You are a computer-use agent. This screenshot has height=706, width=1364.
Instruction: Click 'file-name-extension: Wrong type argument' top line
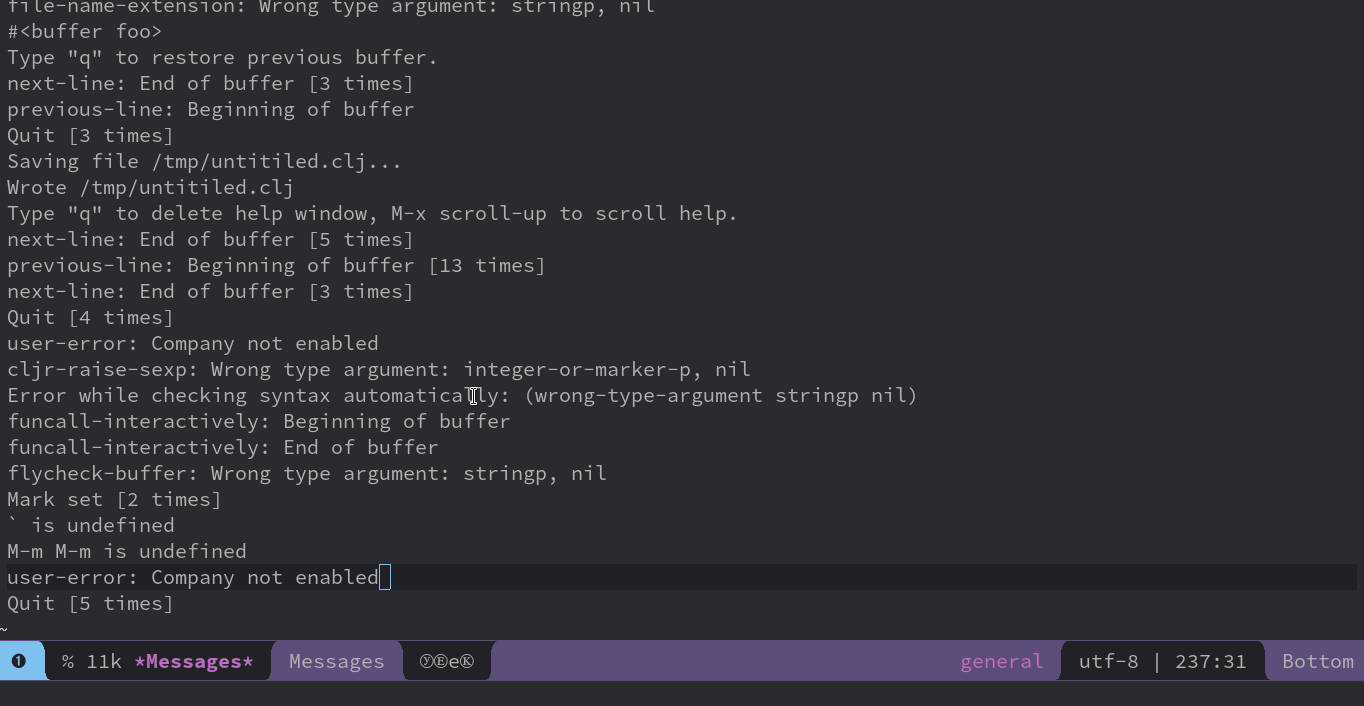tap(331, 7)
